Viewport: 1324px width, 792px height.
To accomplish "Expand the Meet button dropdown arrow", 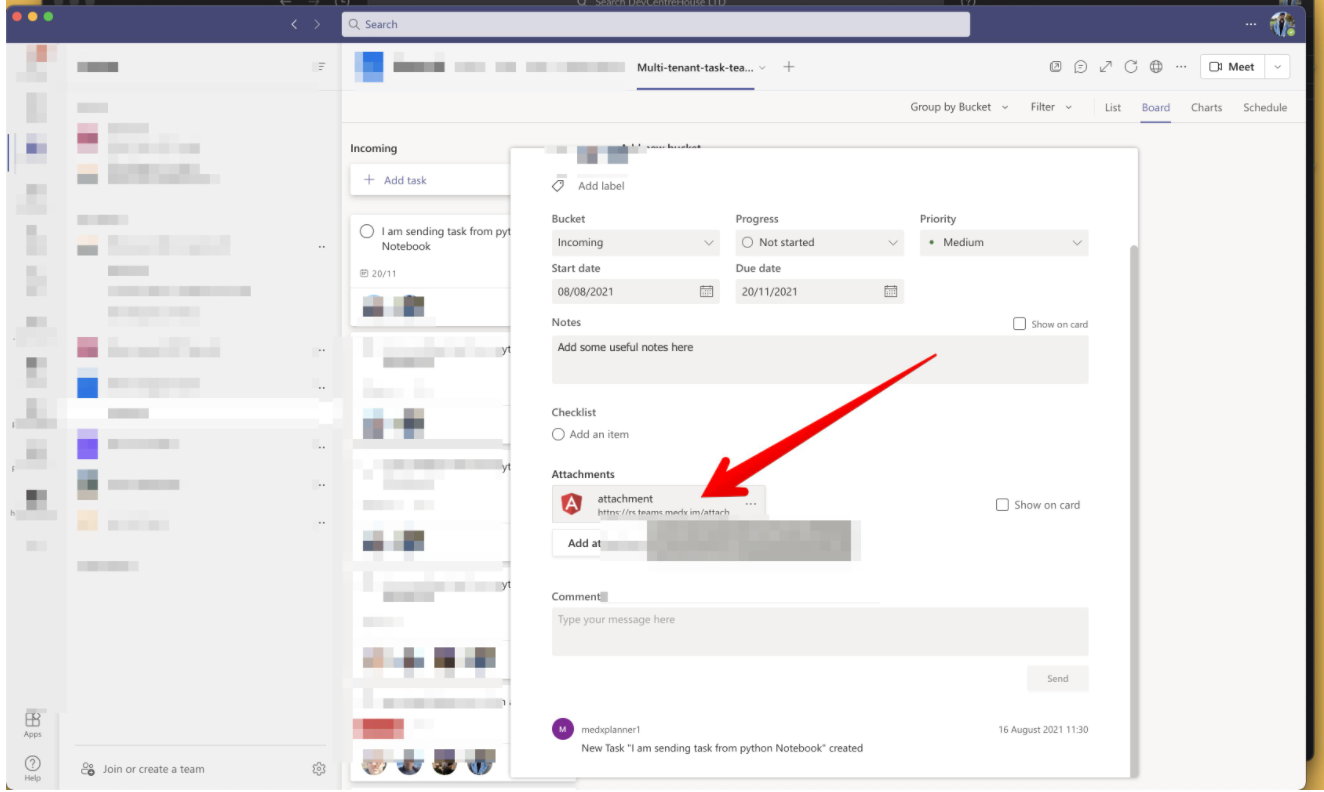I will click(1277, 66).
